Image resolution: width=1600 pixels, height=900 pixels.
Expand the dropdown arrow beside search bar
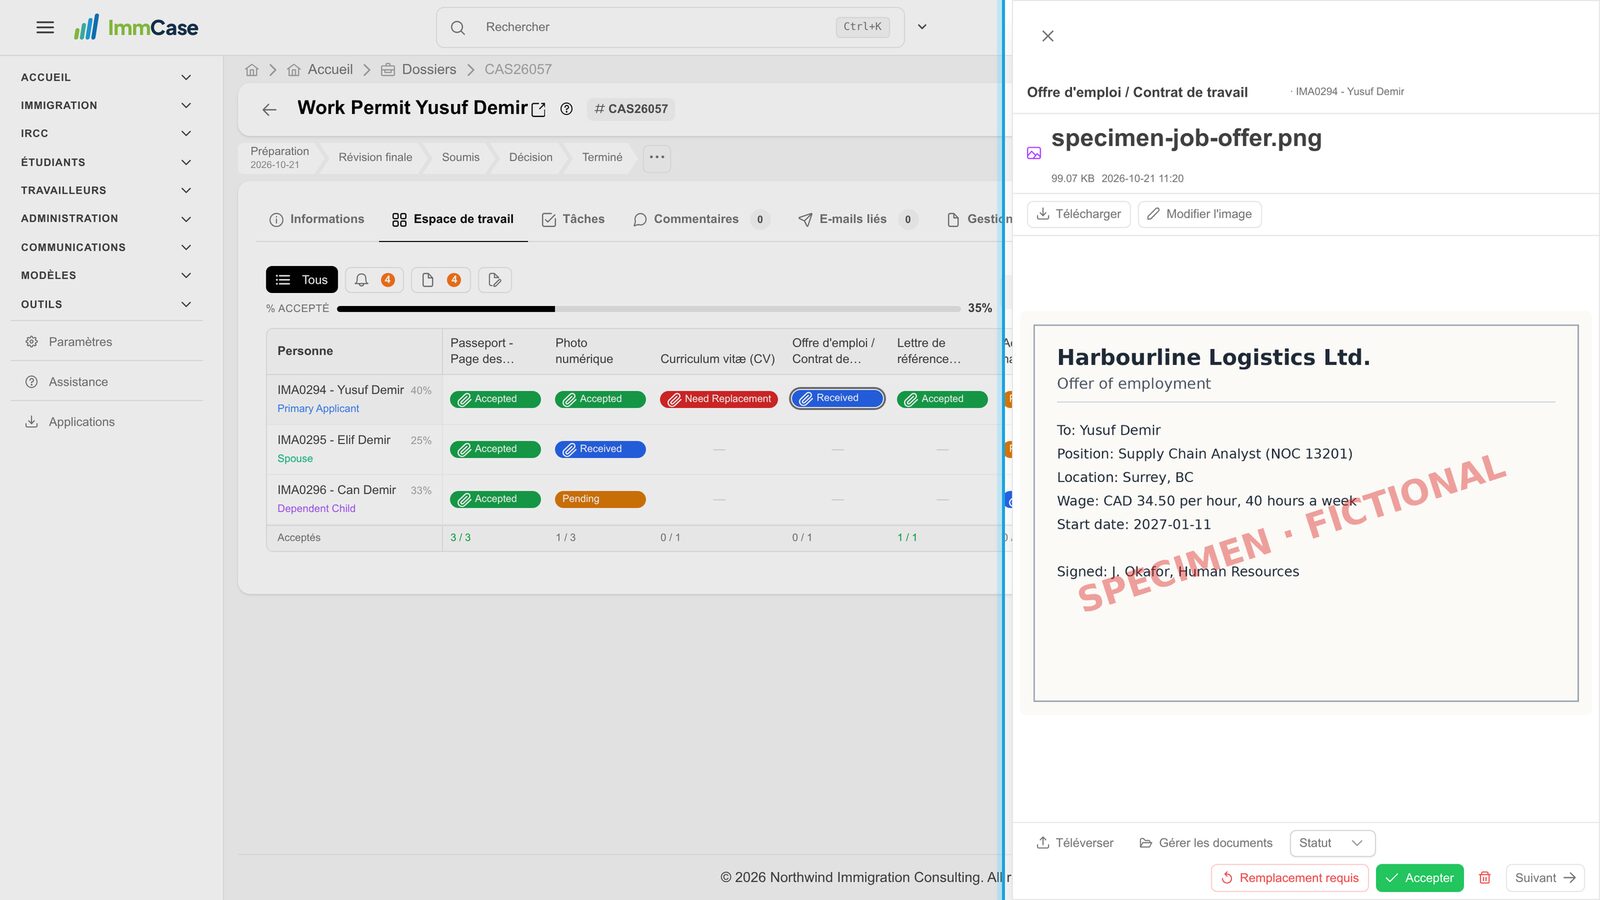click(x=922, y=27)
